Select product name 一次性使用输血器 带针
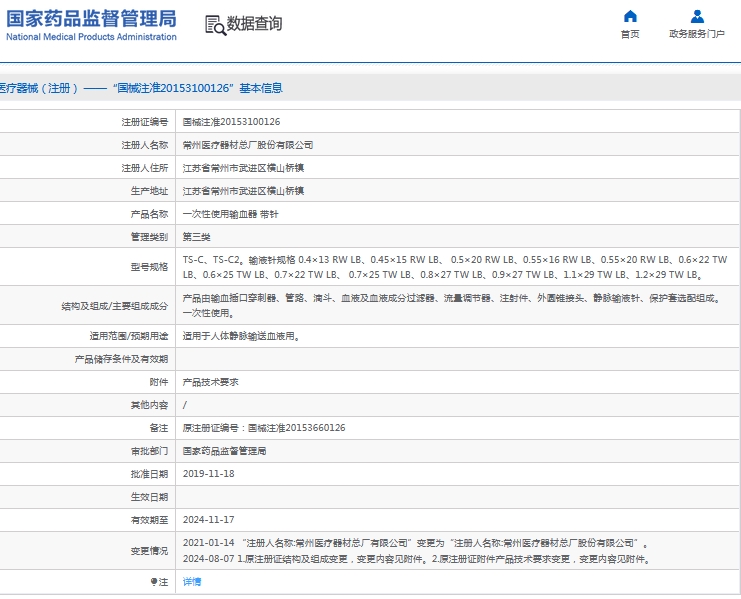Viewport: 741px width, 599px height. coord(231,214)
